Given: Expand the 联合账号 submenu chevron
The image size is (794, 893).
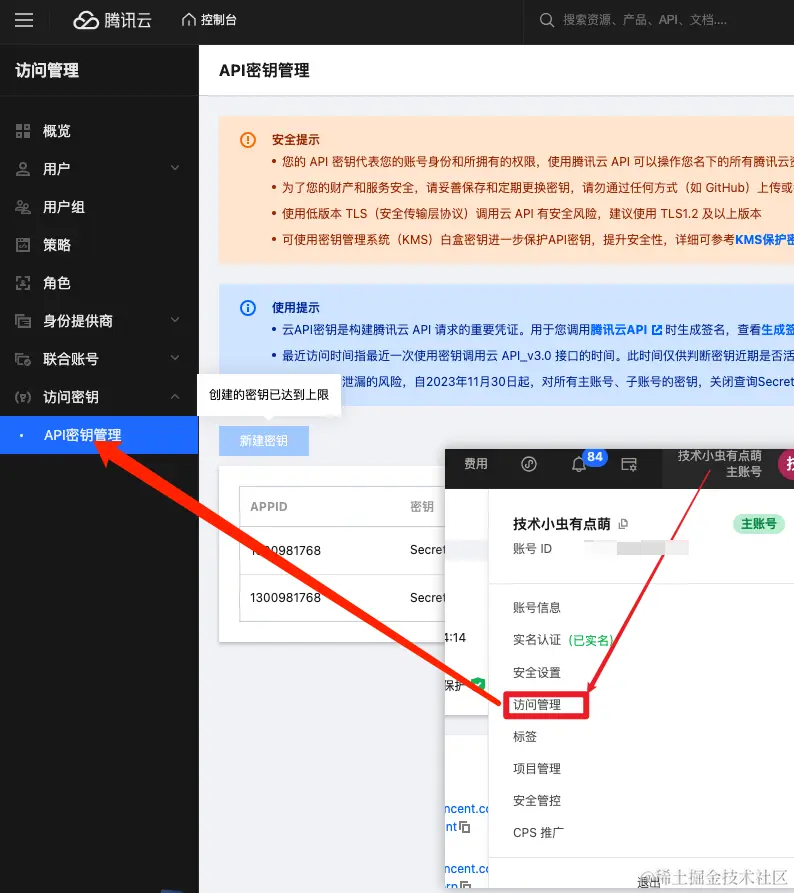Looking at the screenshot, I should [x=175, y=358].
